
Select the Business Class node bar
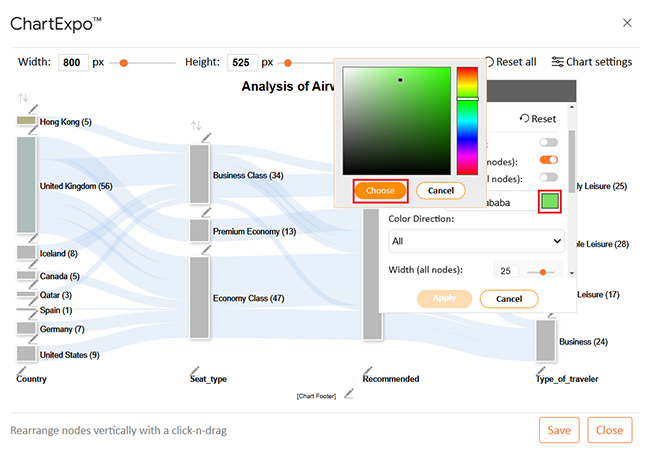(199, 174)
